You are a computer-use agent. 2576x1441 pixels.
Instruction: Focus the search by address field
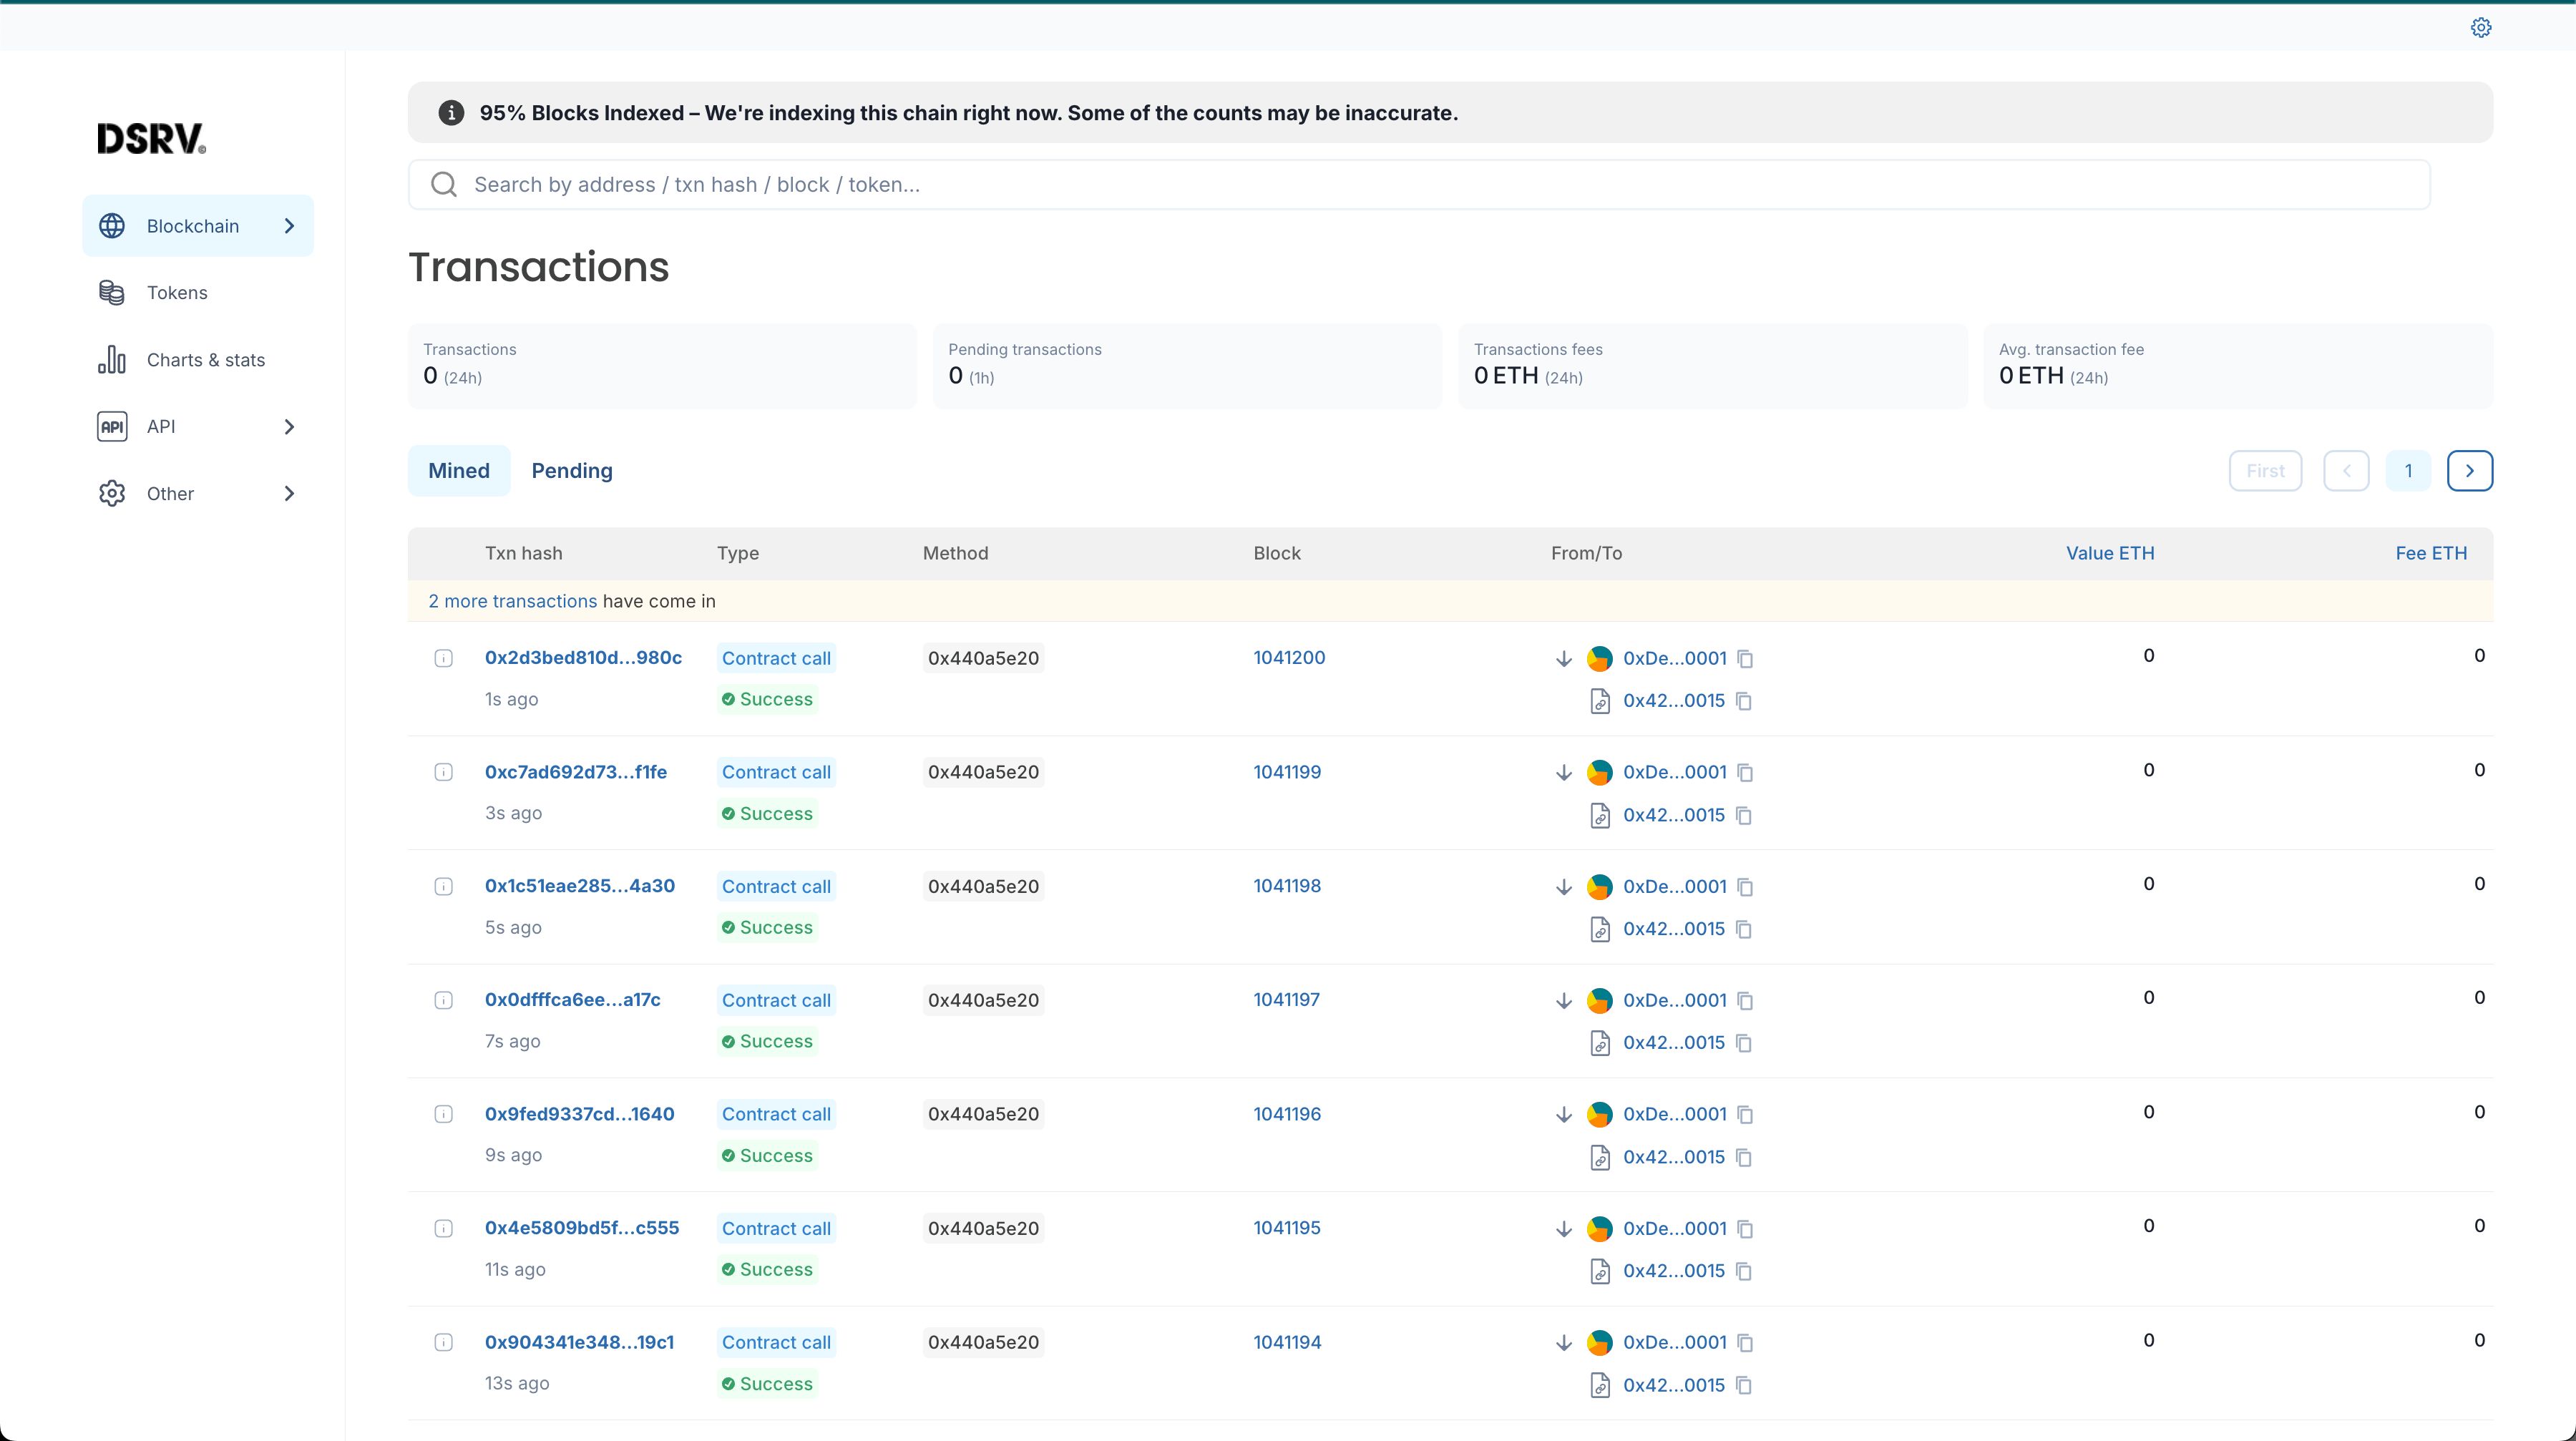tap(1419, 185)
